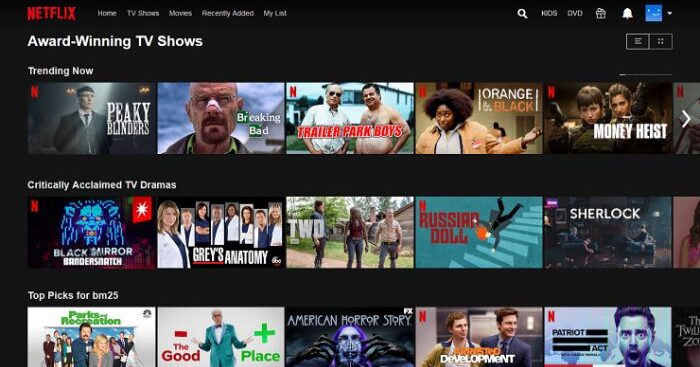Open Sherlock thumbnail
This screenshot has height=367, width=700.
point(608,233)
